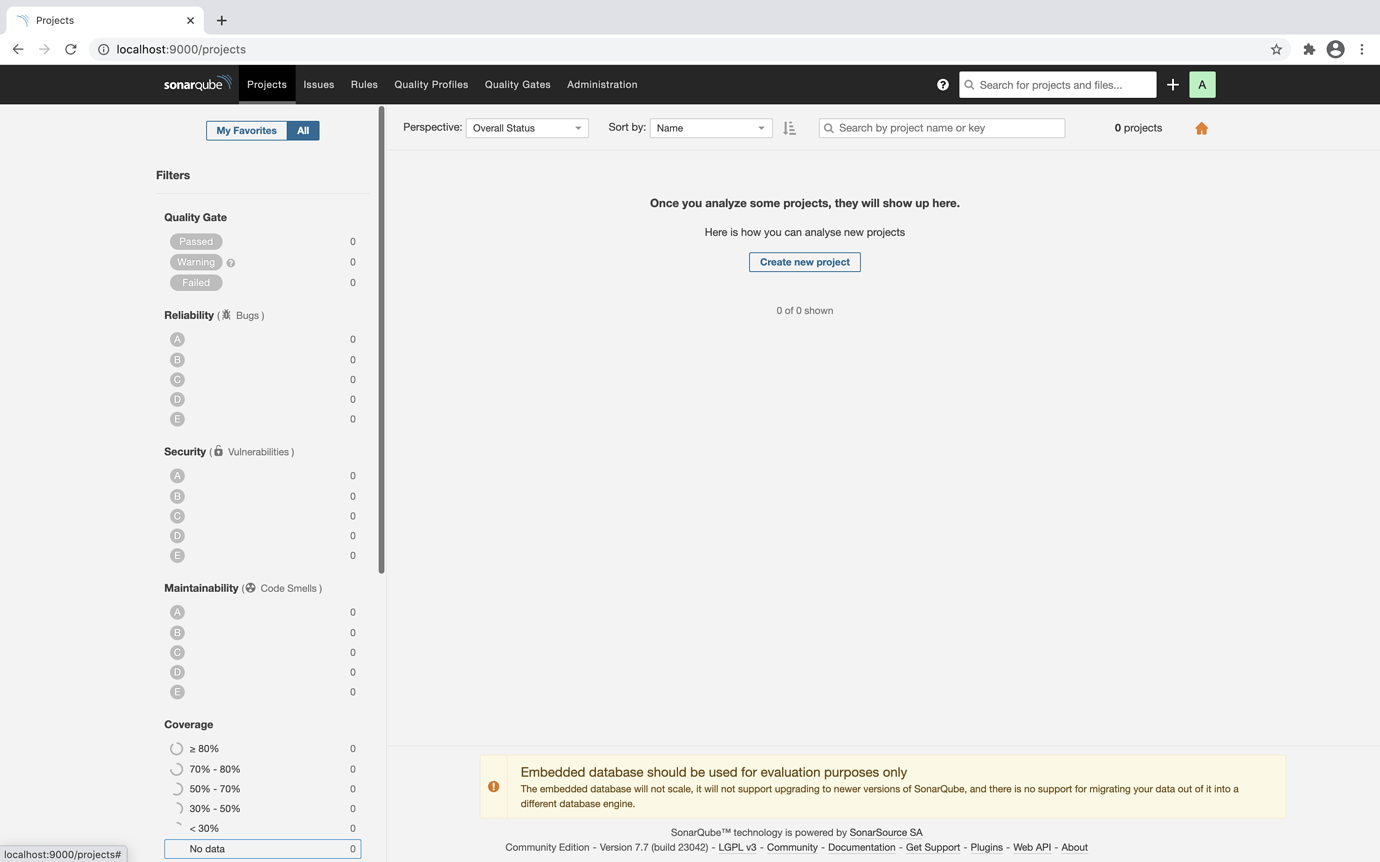This screenshot has width=1380, height=862.
Task: Open Chrome's three-dot menu
Action: pyautogui.click(x=1361, y=48)
